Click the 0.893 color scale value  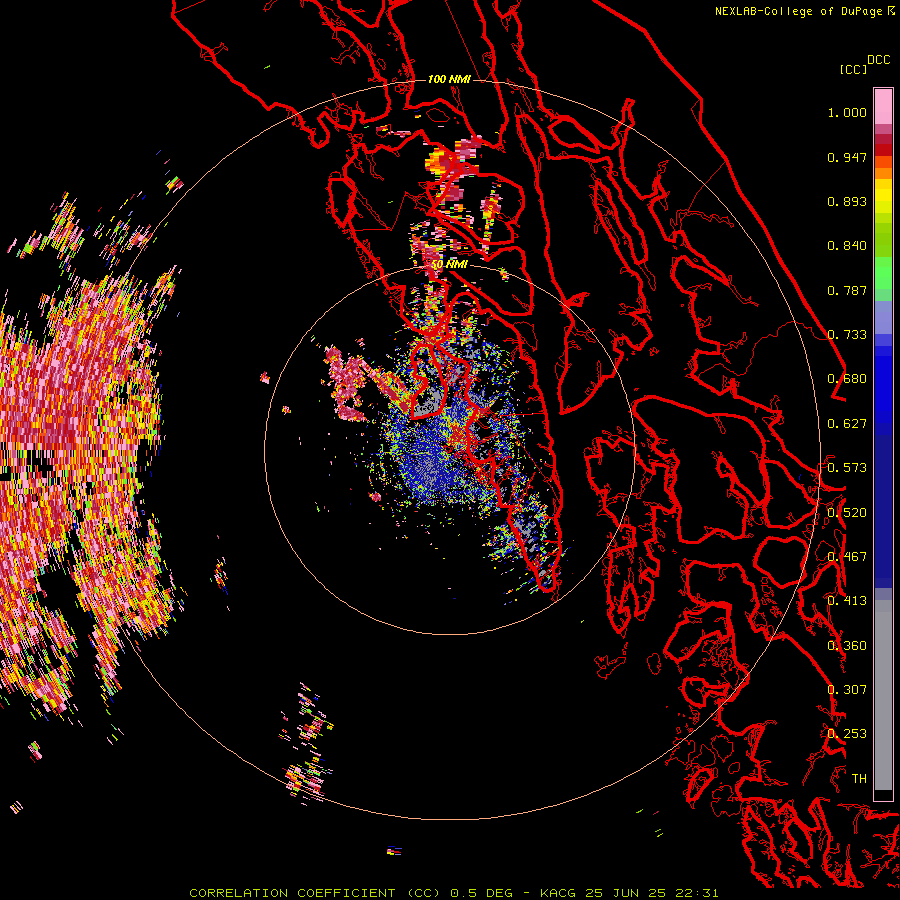[847, 201]
